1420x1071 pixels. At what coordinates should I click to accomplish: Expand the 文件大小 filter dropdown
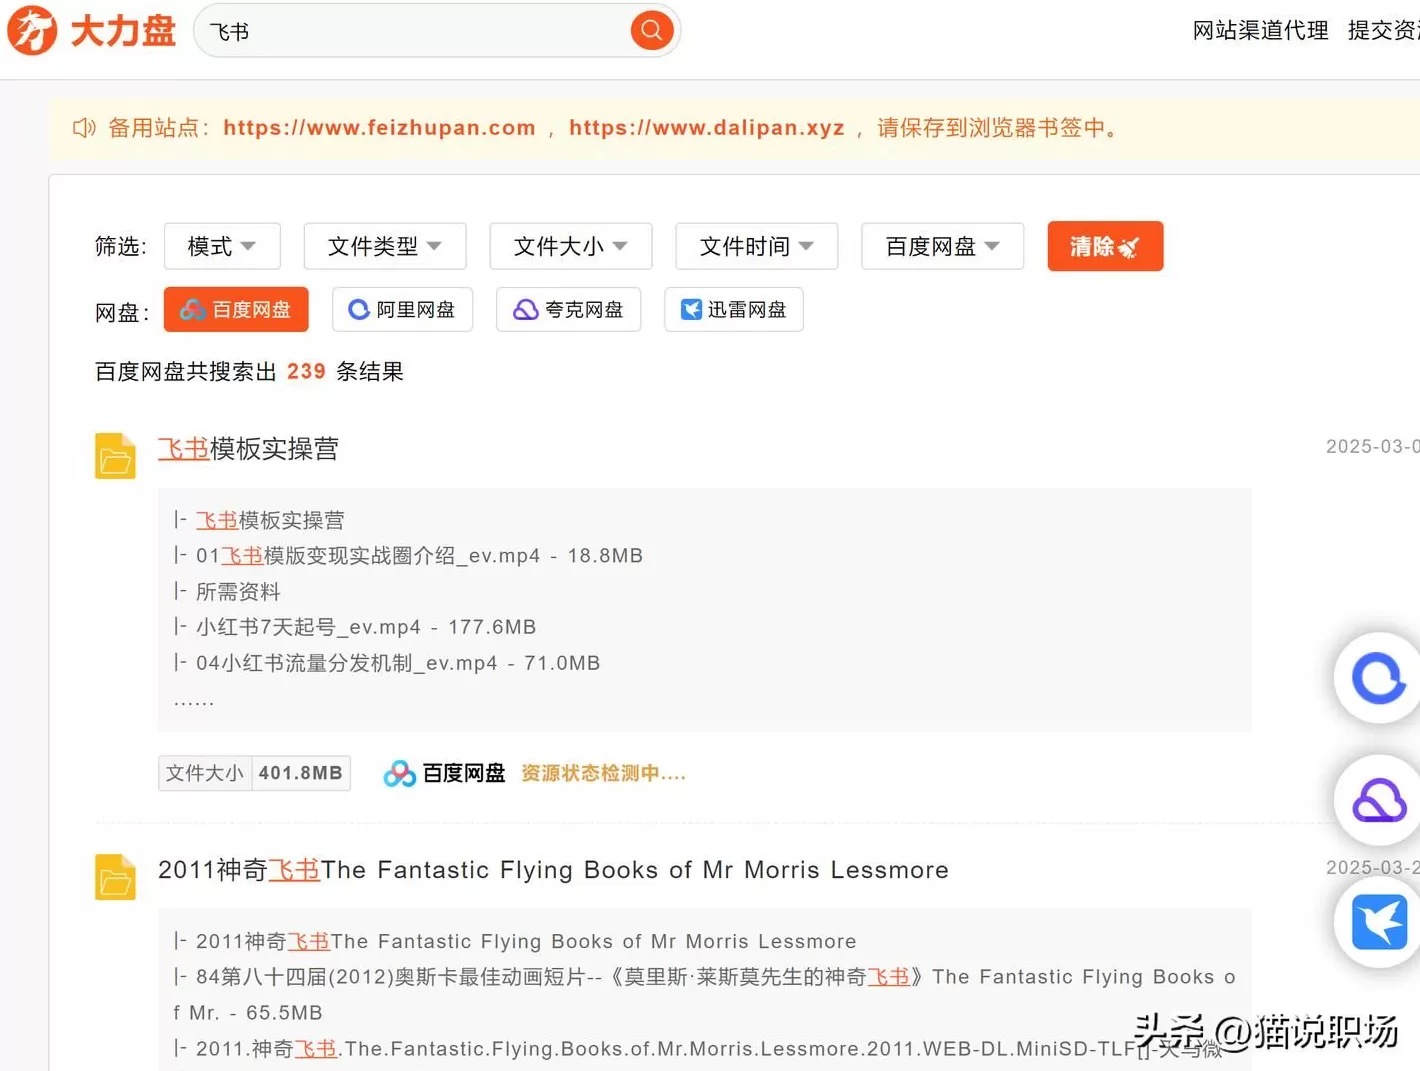tap(570, 246)
